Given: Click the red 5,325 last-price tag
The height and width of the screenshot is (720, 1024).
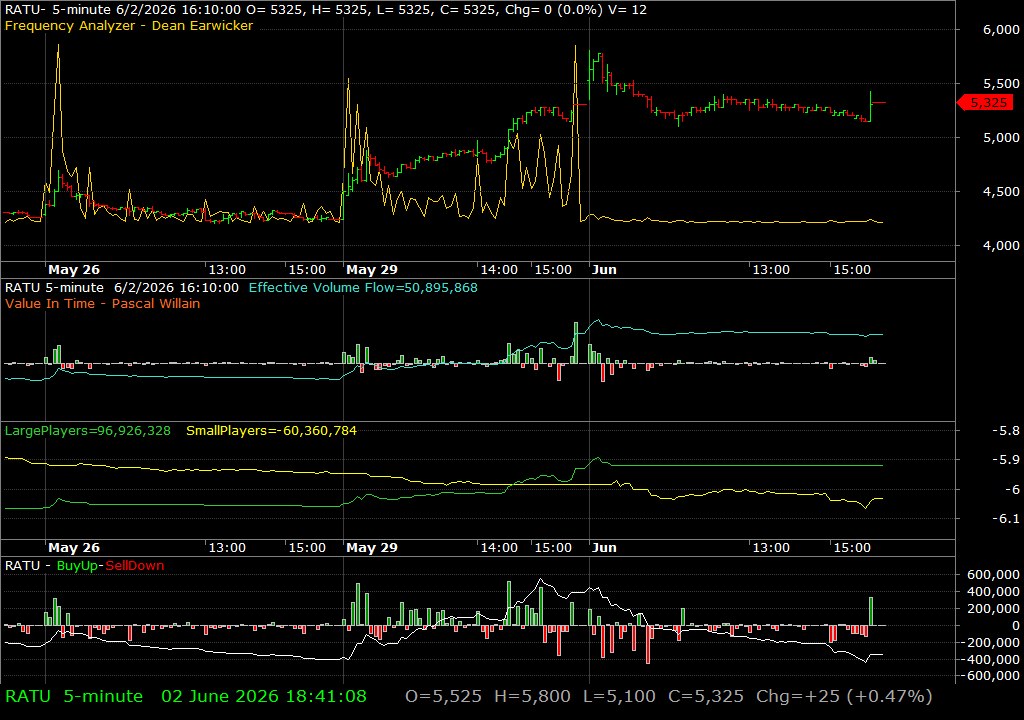Looking at the screenshot, I should click(x=986, y=103).
